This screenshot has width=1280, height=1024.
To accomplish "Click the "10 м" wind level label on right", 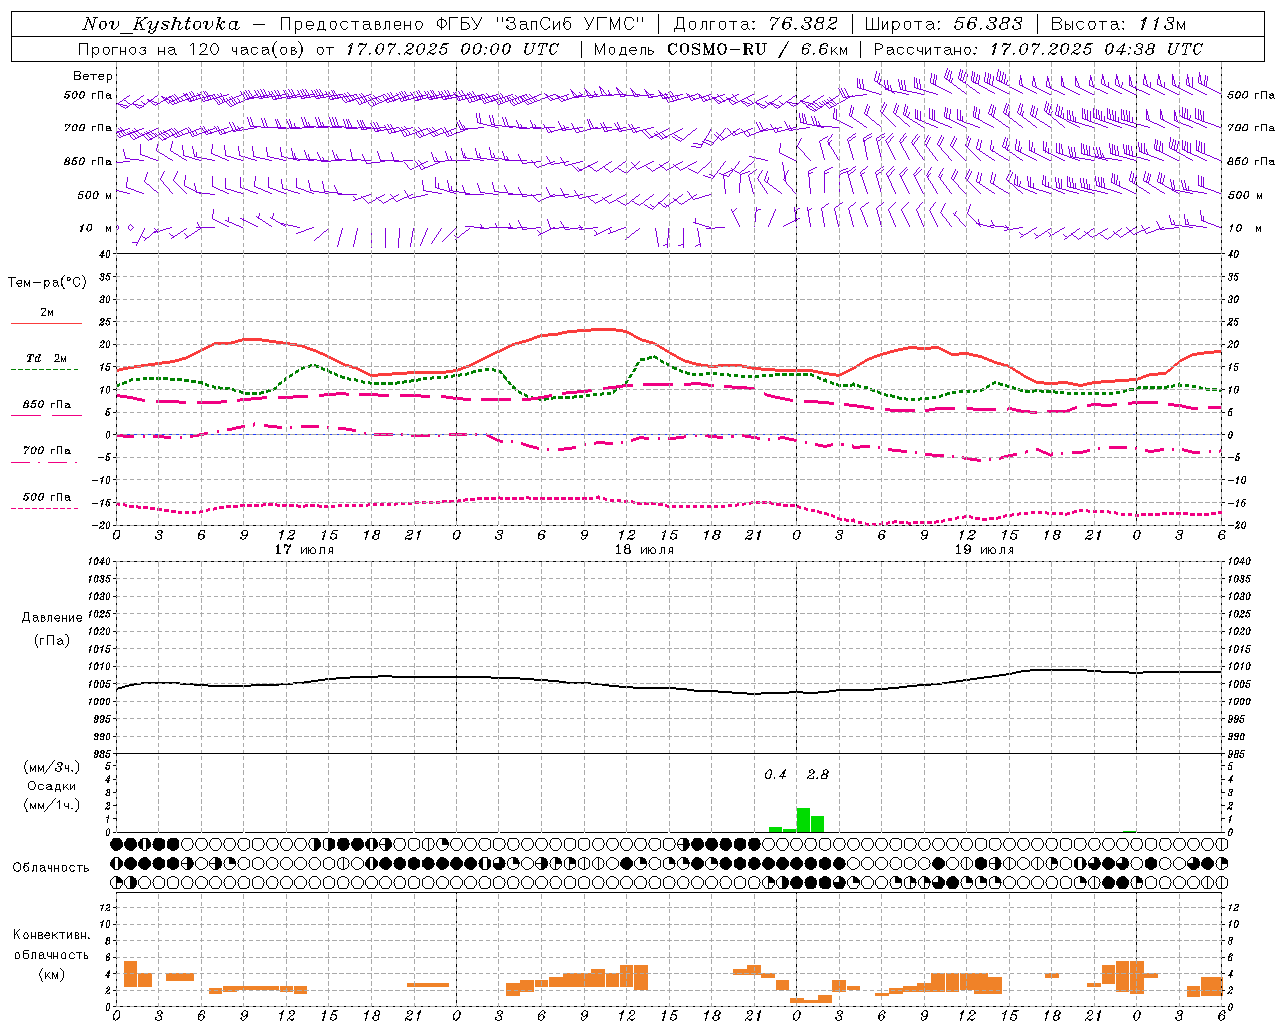I will point(1243,228).
